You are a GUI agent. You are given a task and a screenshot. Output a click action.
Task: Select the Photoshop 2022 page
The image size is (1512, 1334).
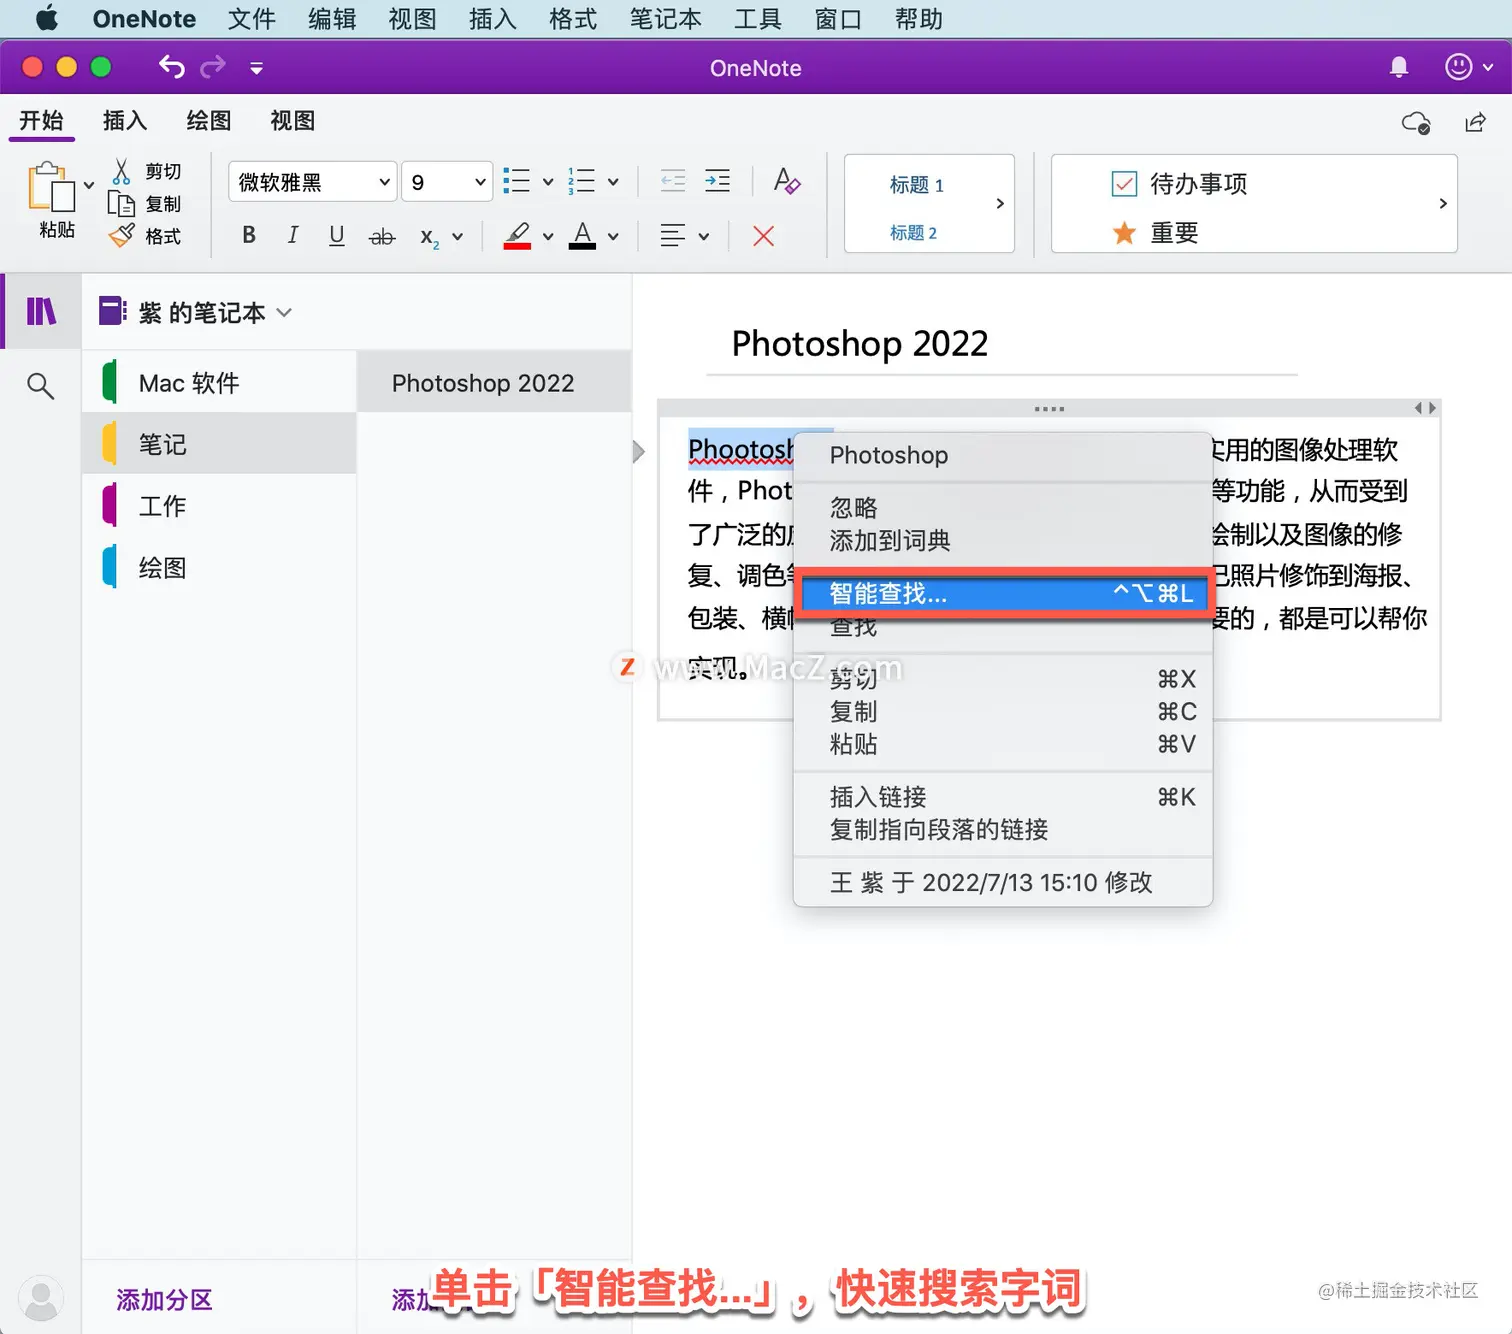494,383
